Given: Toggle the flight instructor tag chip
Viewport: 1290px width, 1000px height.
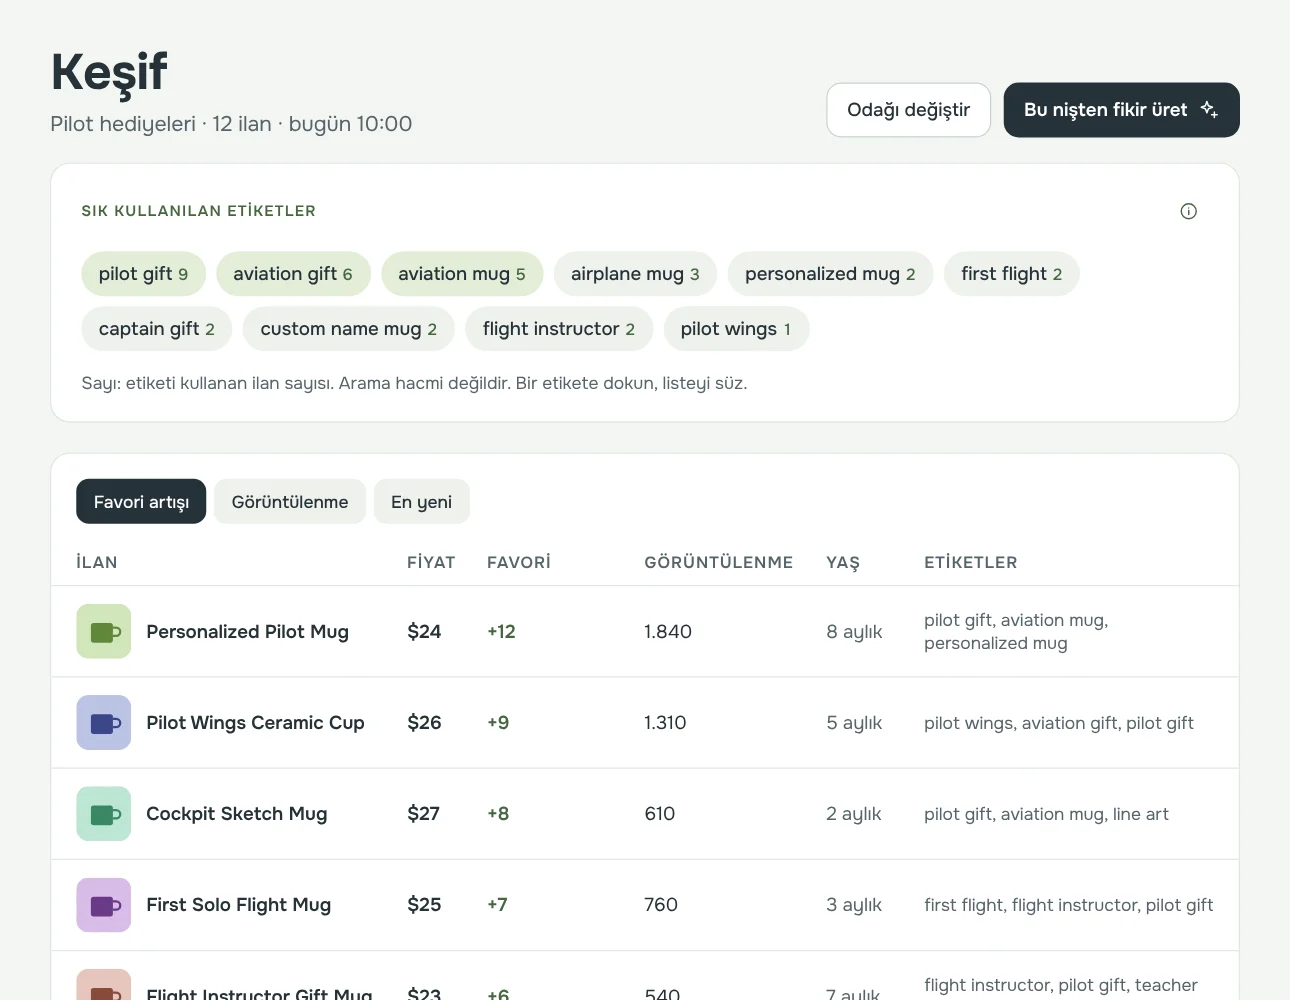Looking at the screenshot, I should [x=558, y=329].
